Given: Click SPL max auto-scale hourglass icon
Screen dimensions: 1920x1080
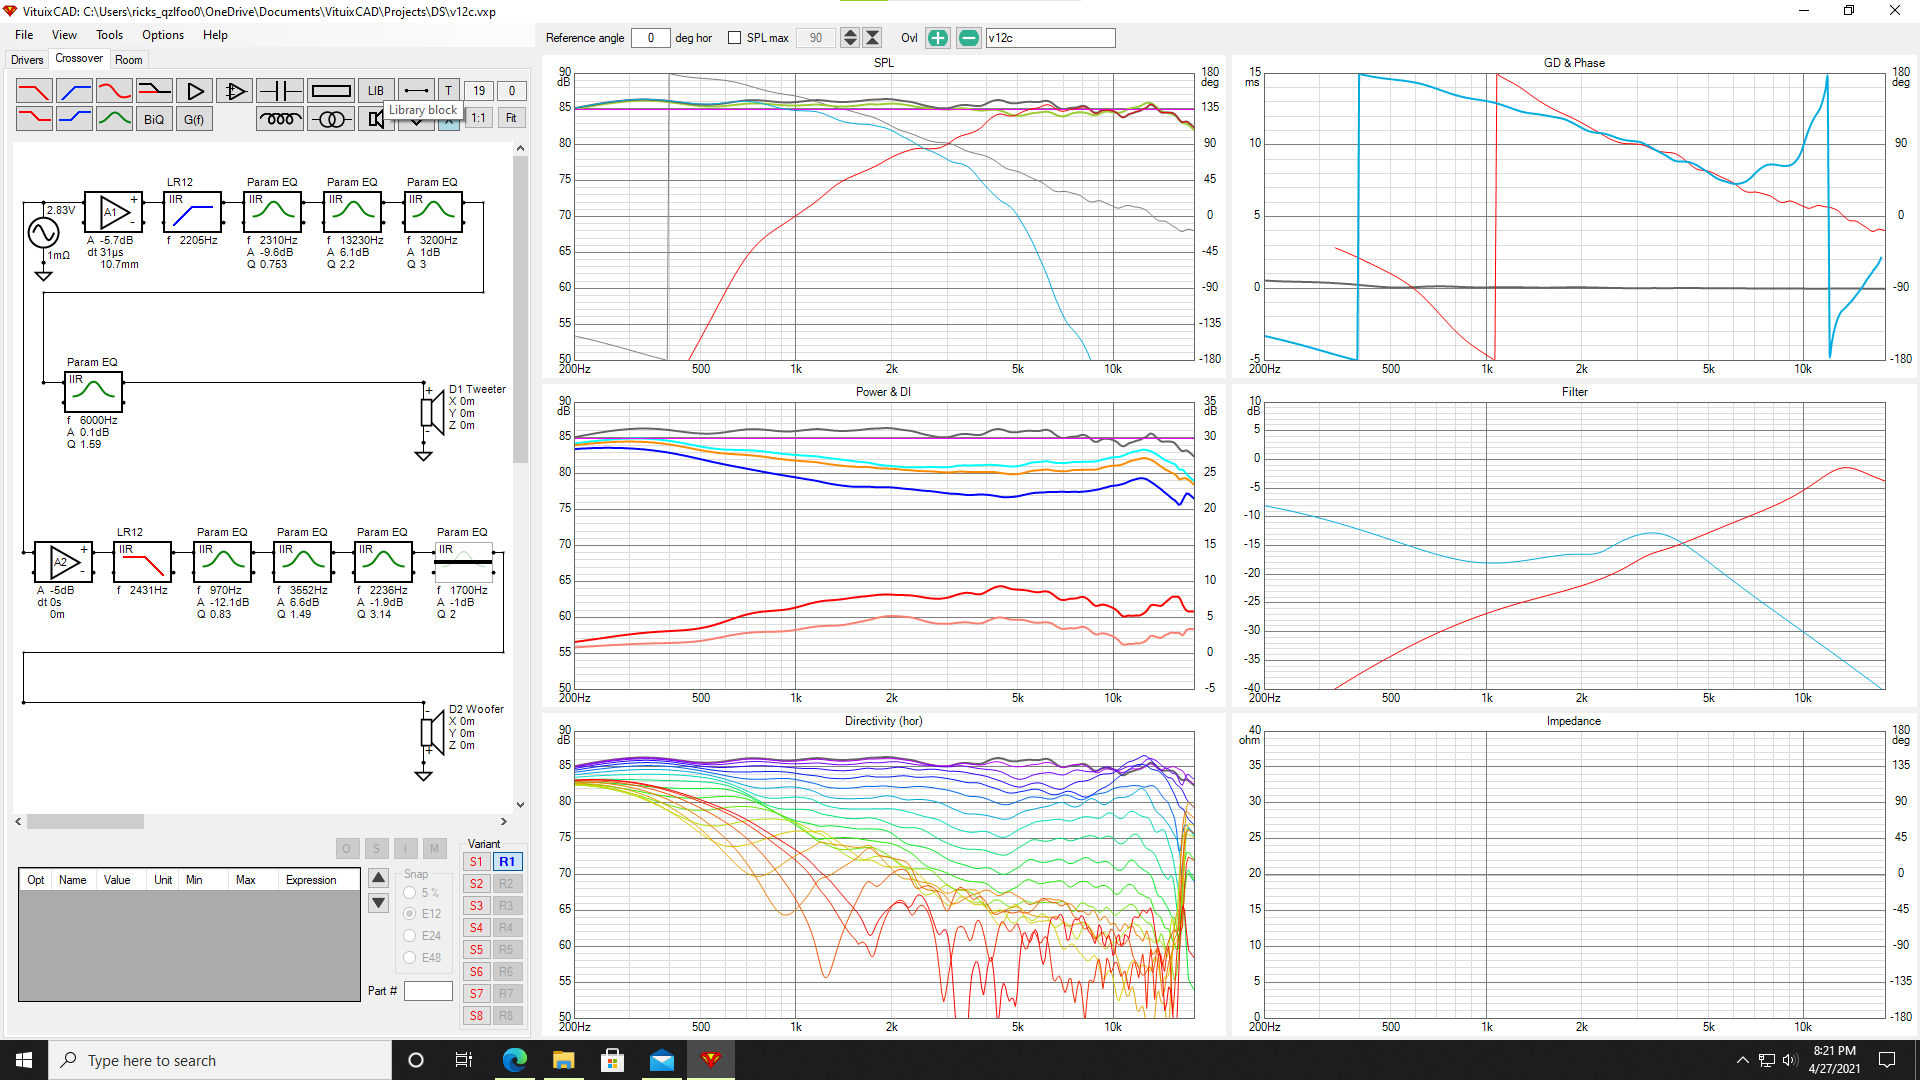Looking at the screenshot, I should pos(873,38).
